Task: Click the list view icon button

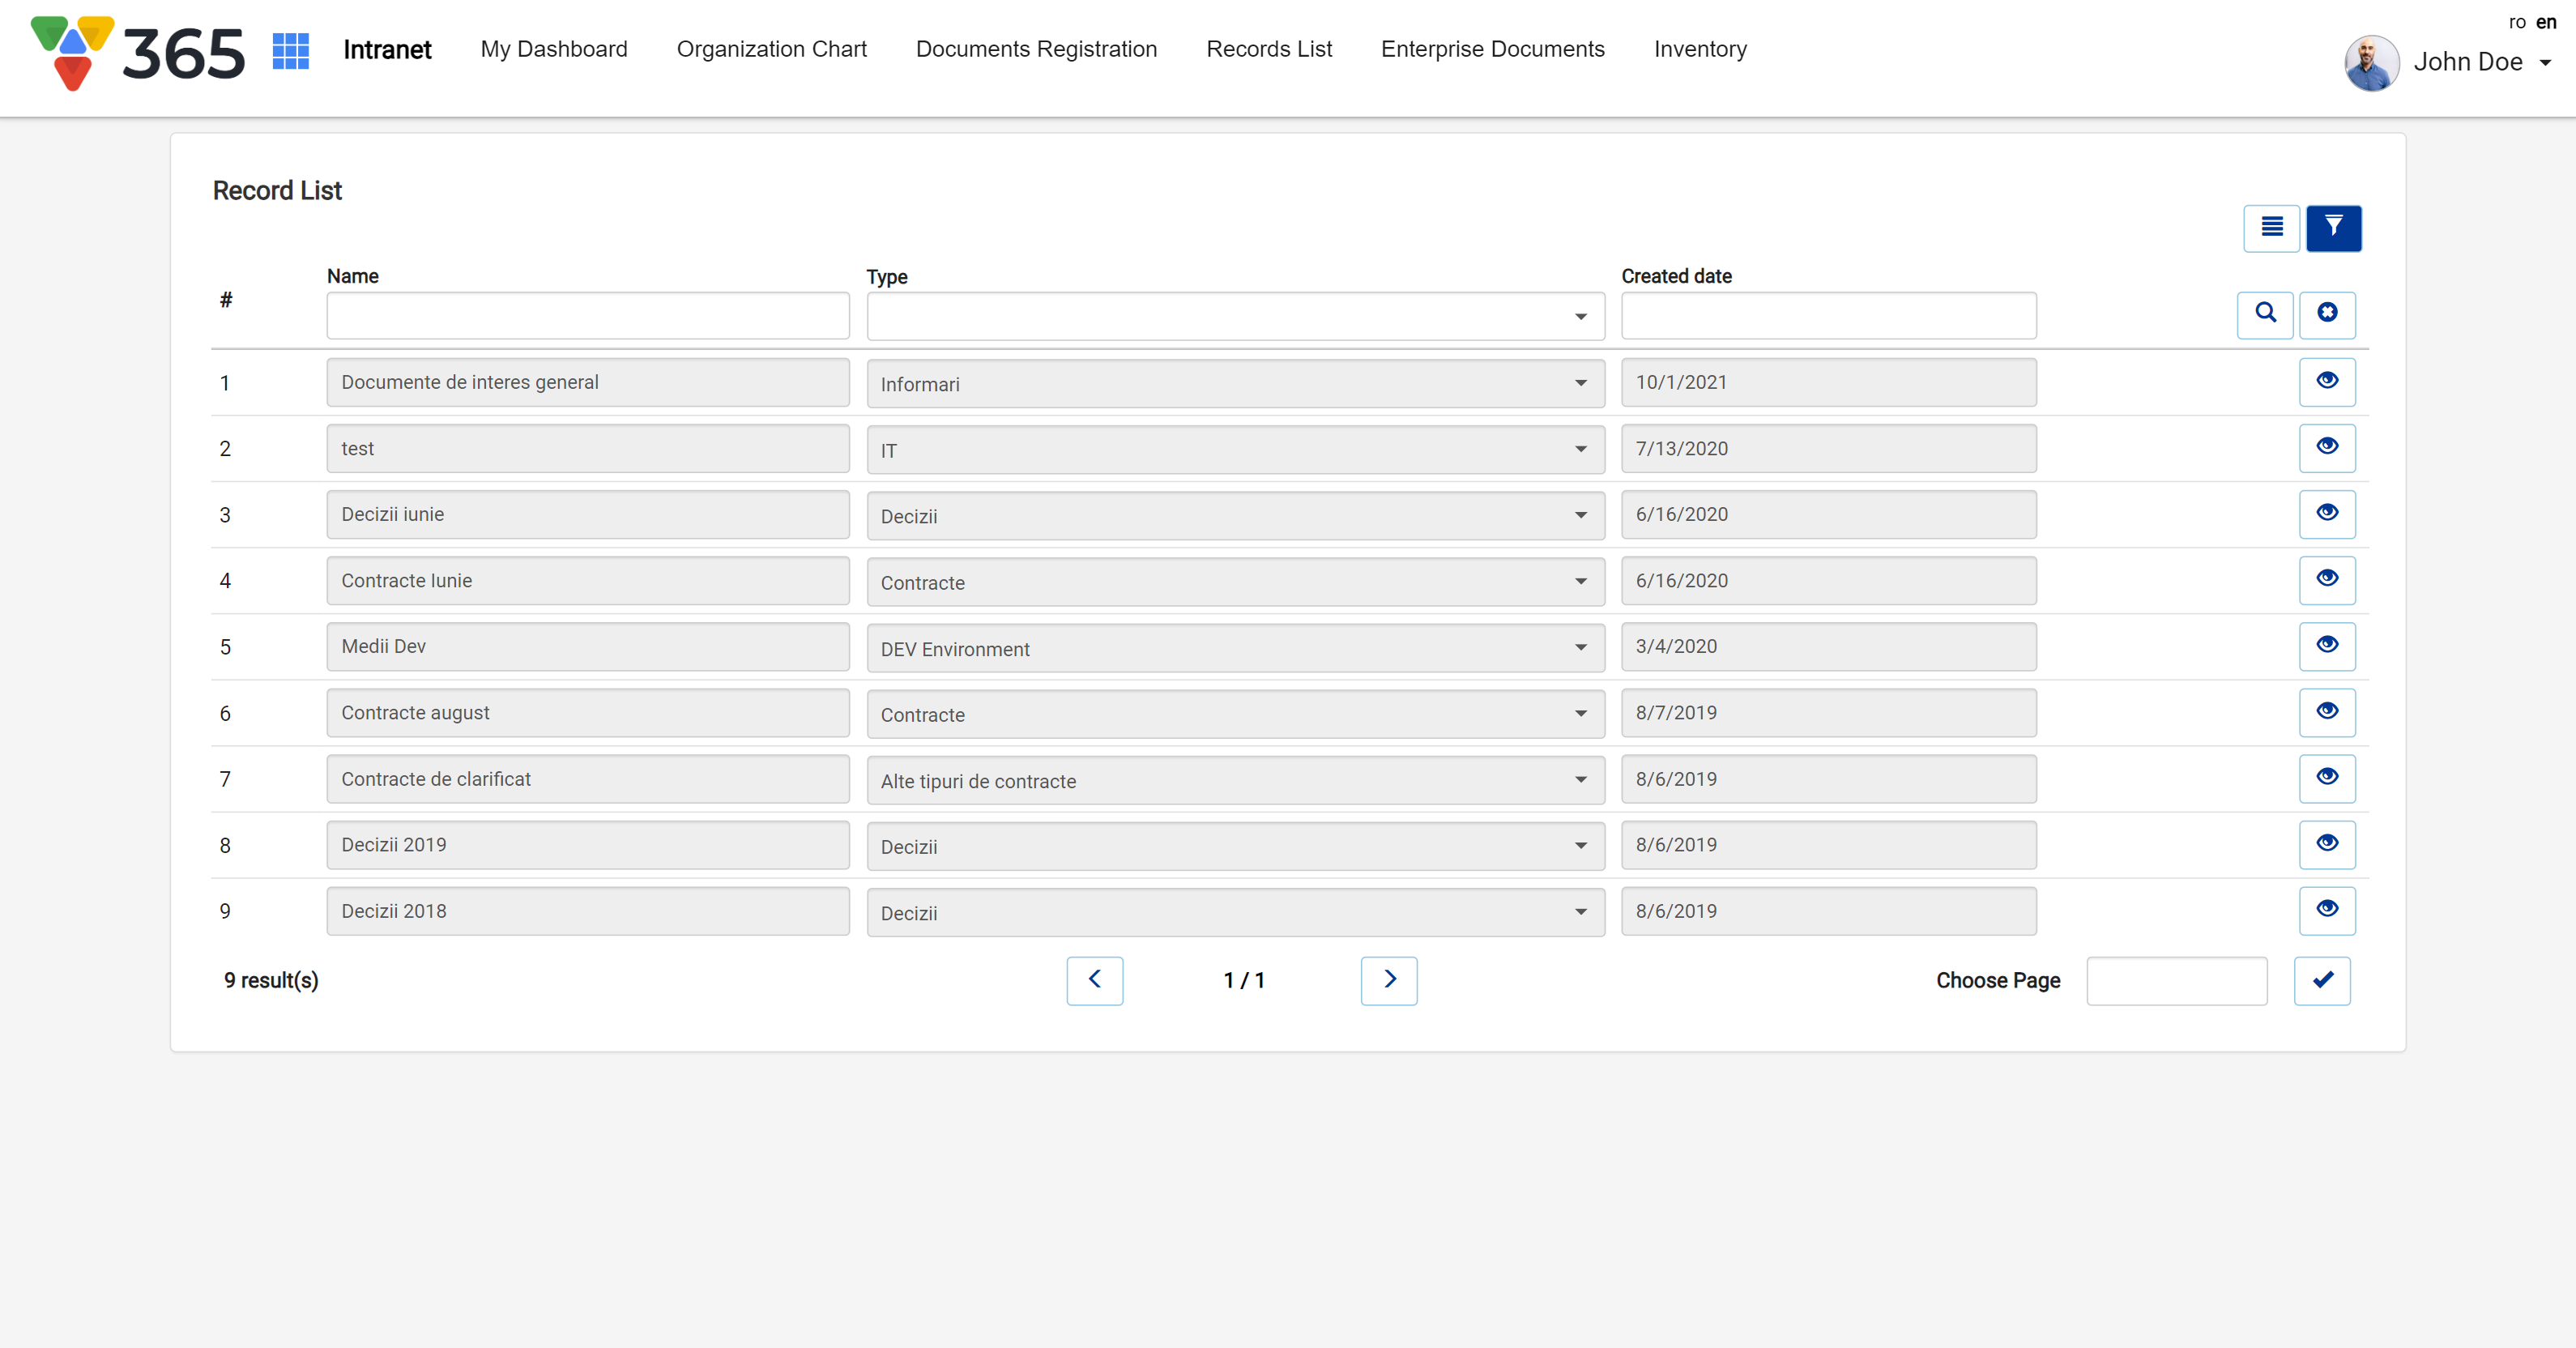Action: [x=2271, y=228]
